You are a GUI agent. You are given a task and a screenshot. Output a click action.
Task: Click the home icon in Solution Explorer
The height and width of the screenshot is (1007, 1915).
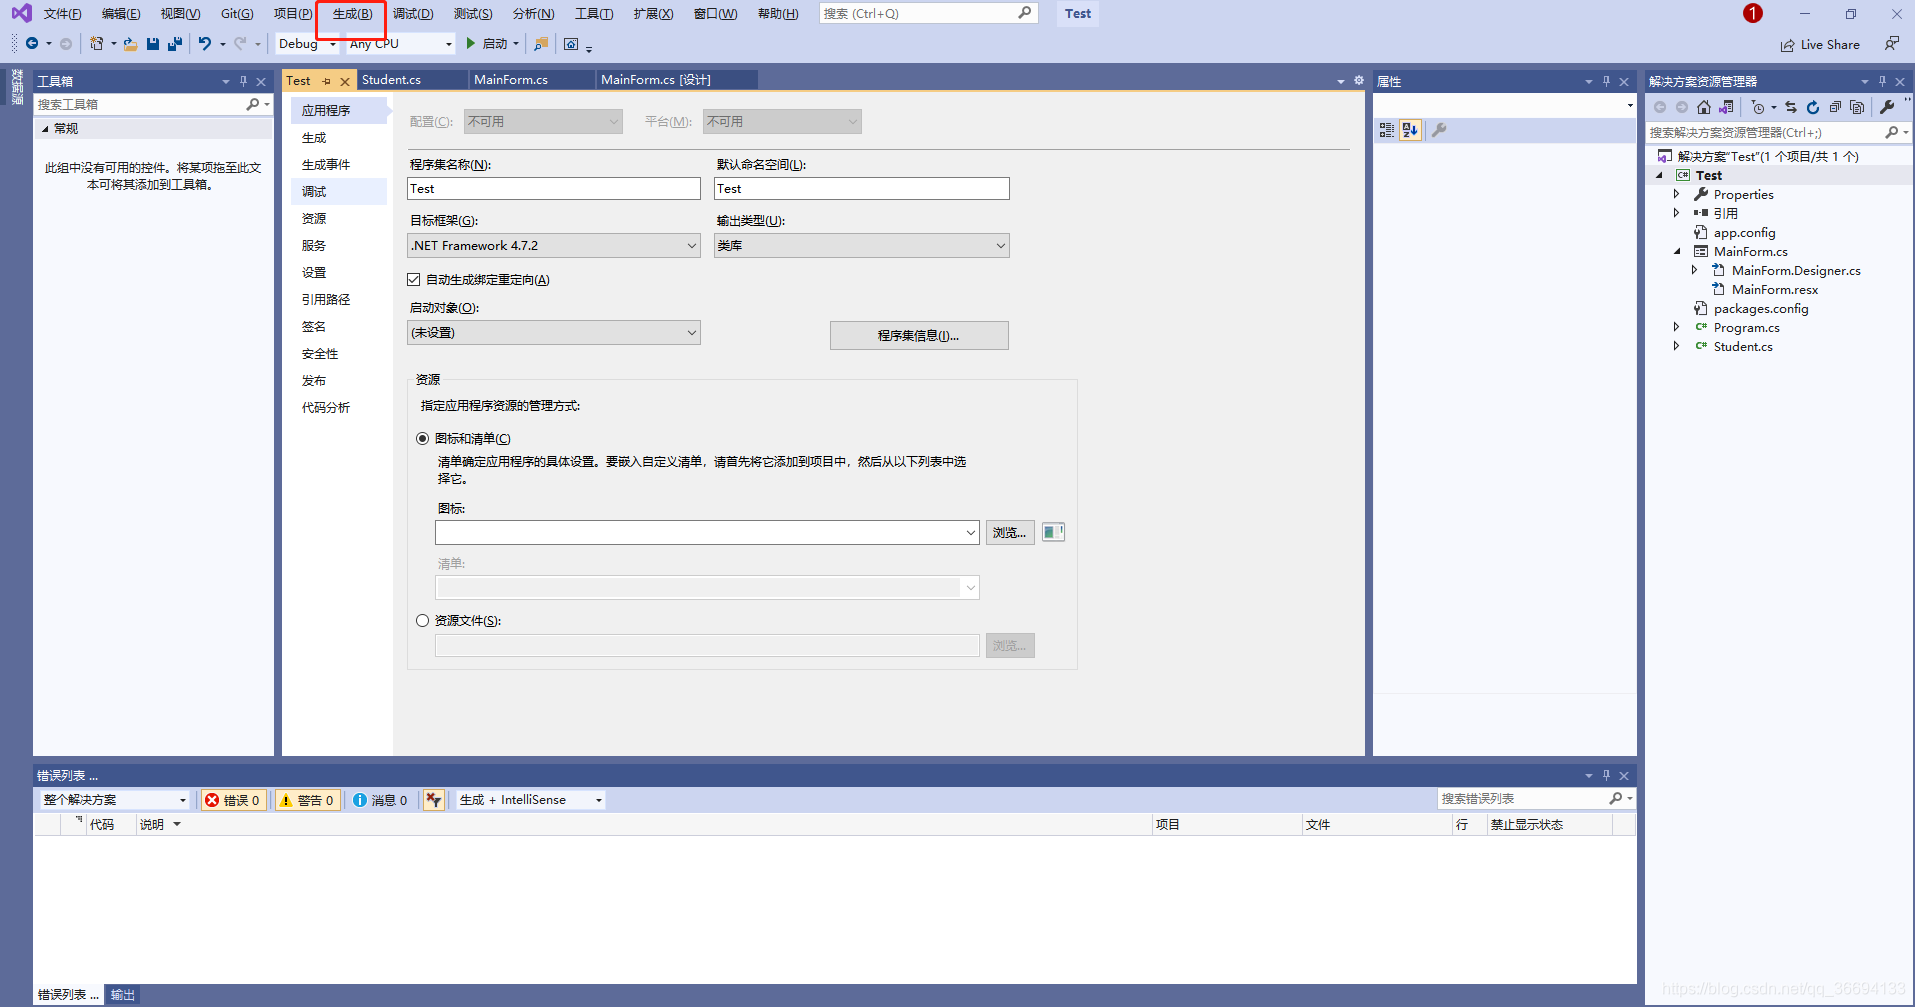(x=1704, y=107)
